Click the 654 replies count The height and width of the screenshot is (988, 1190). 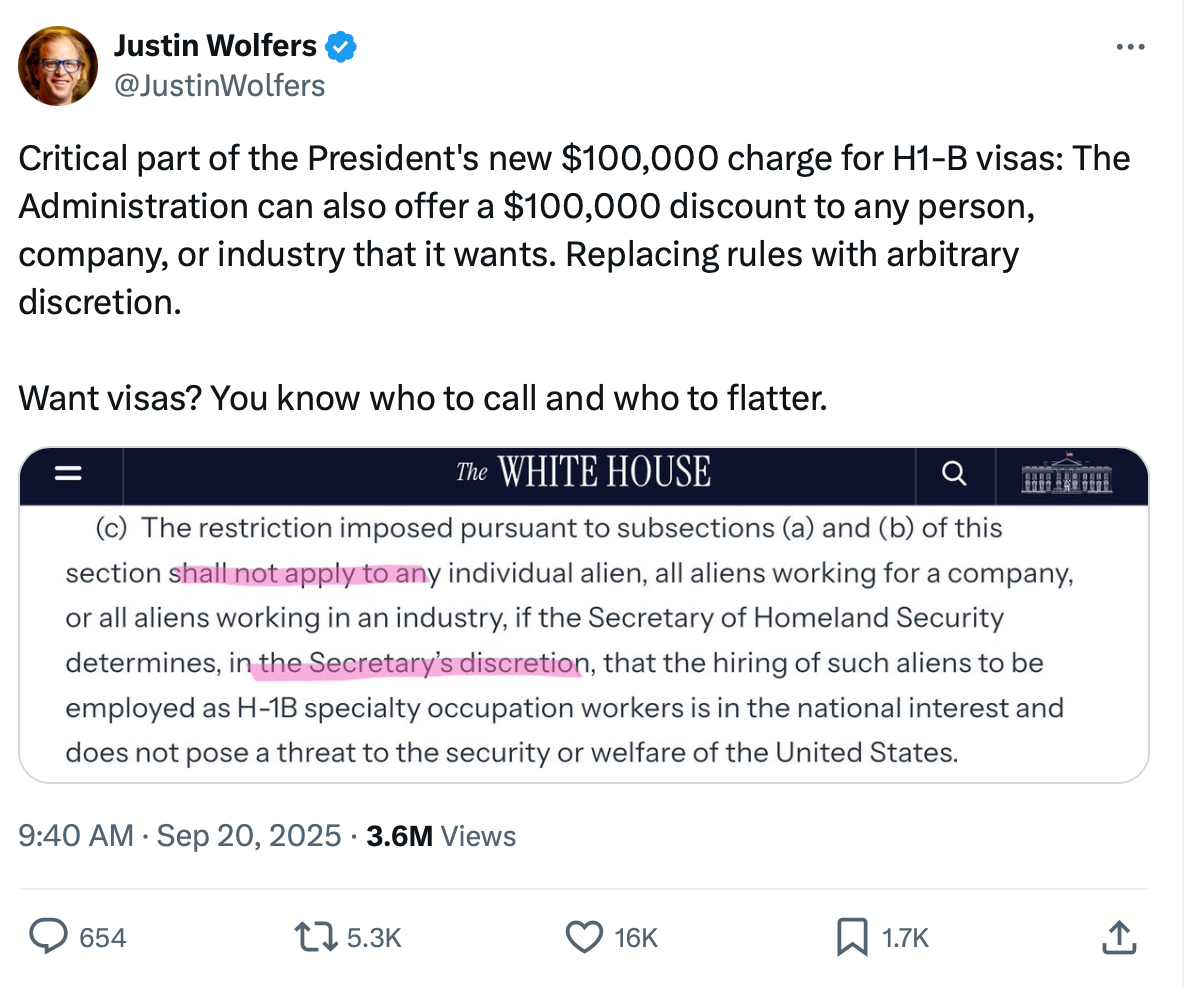(102, 937)
